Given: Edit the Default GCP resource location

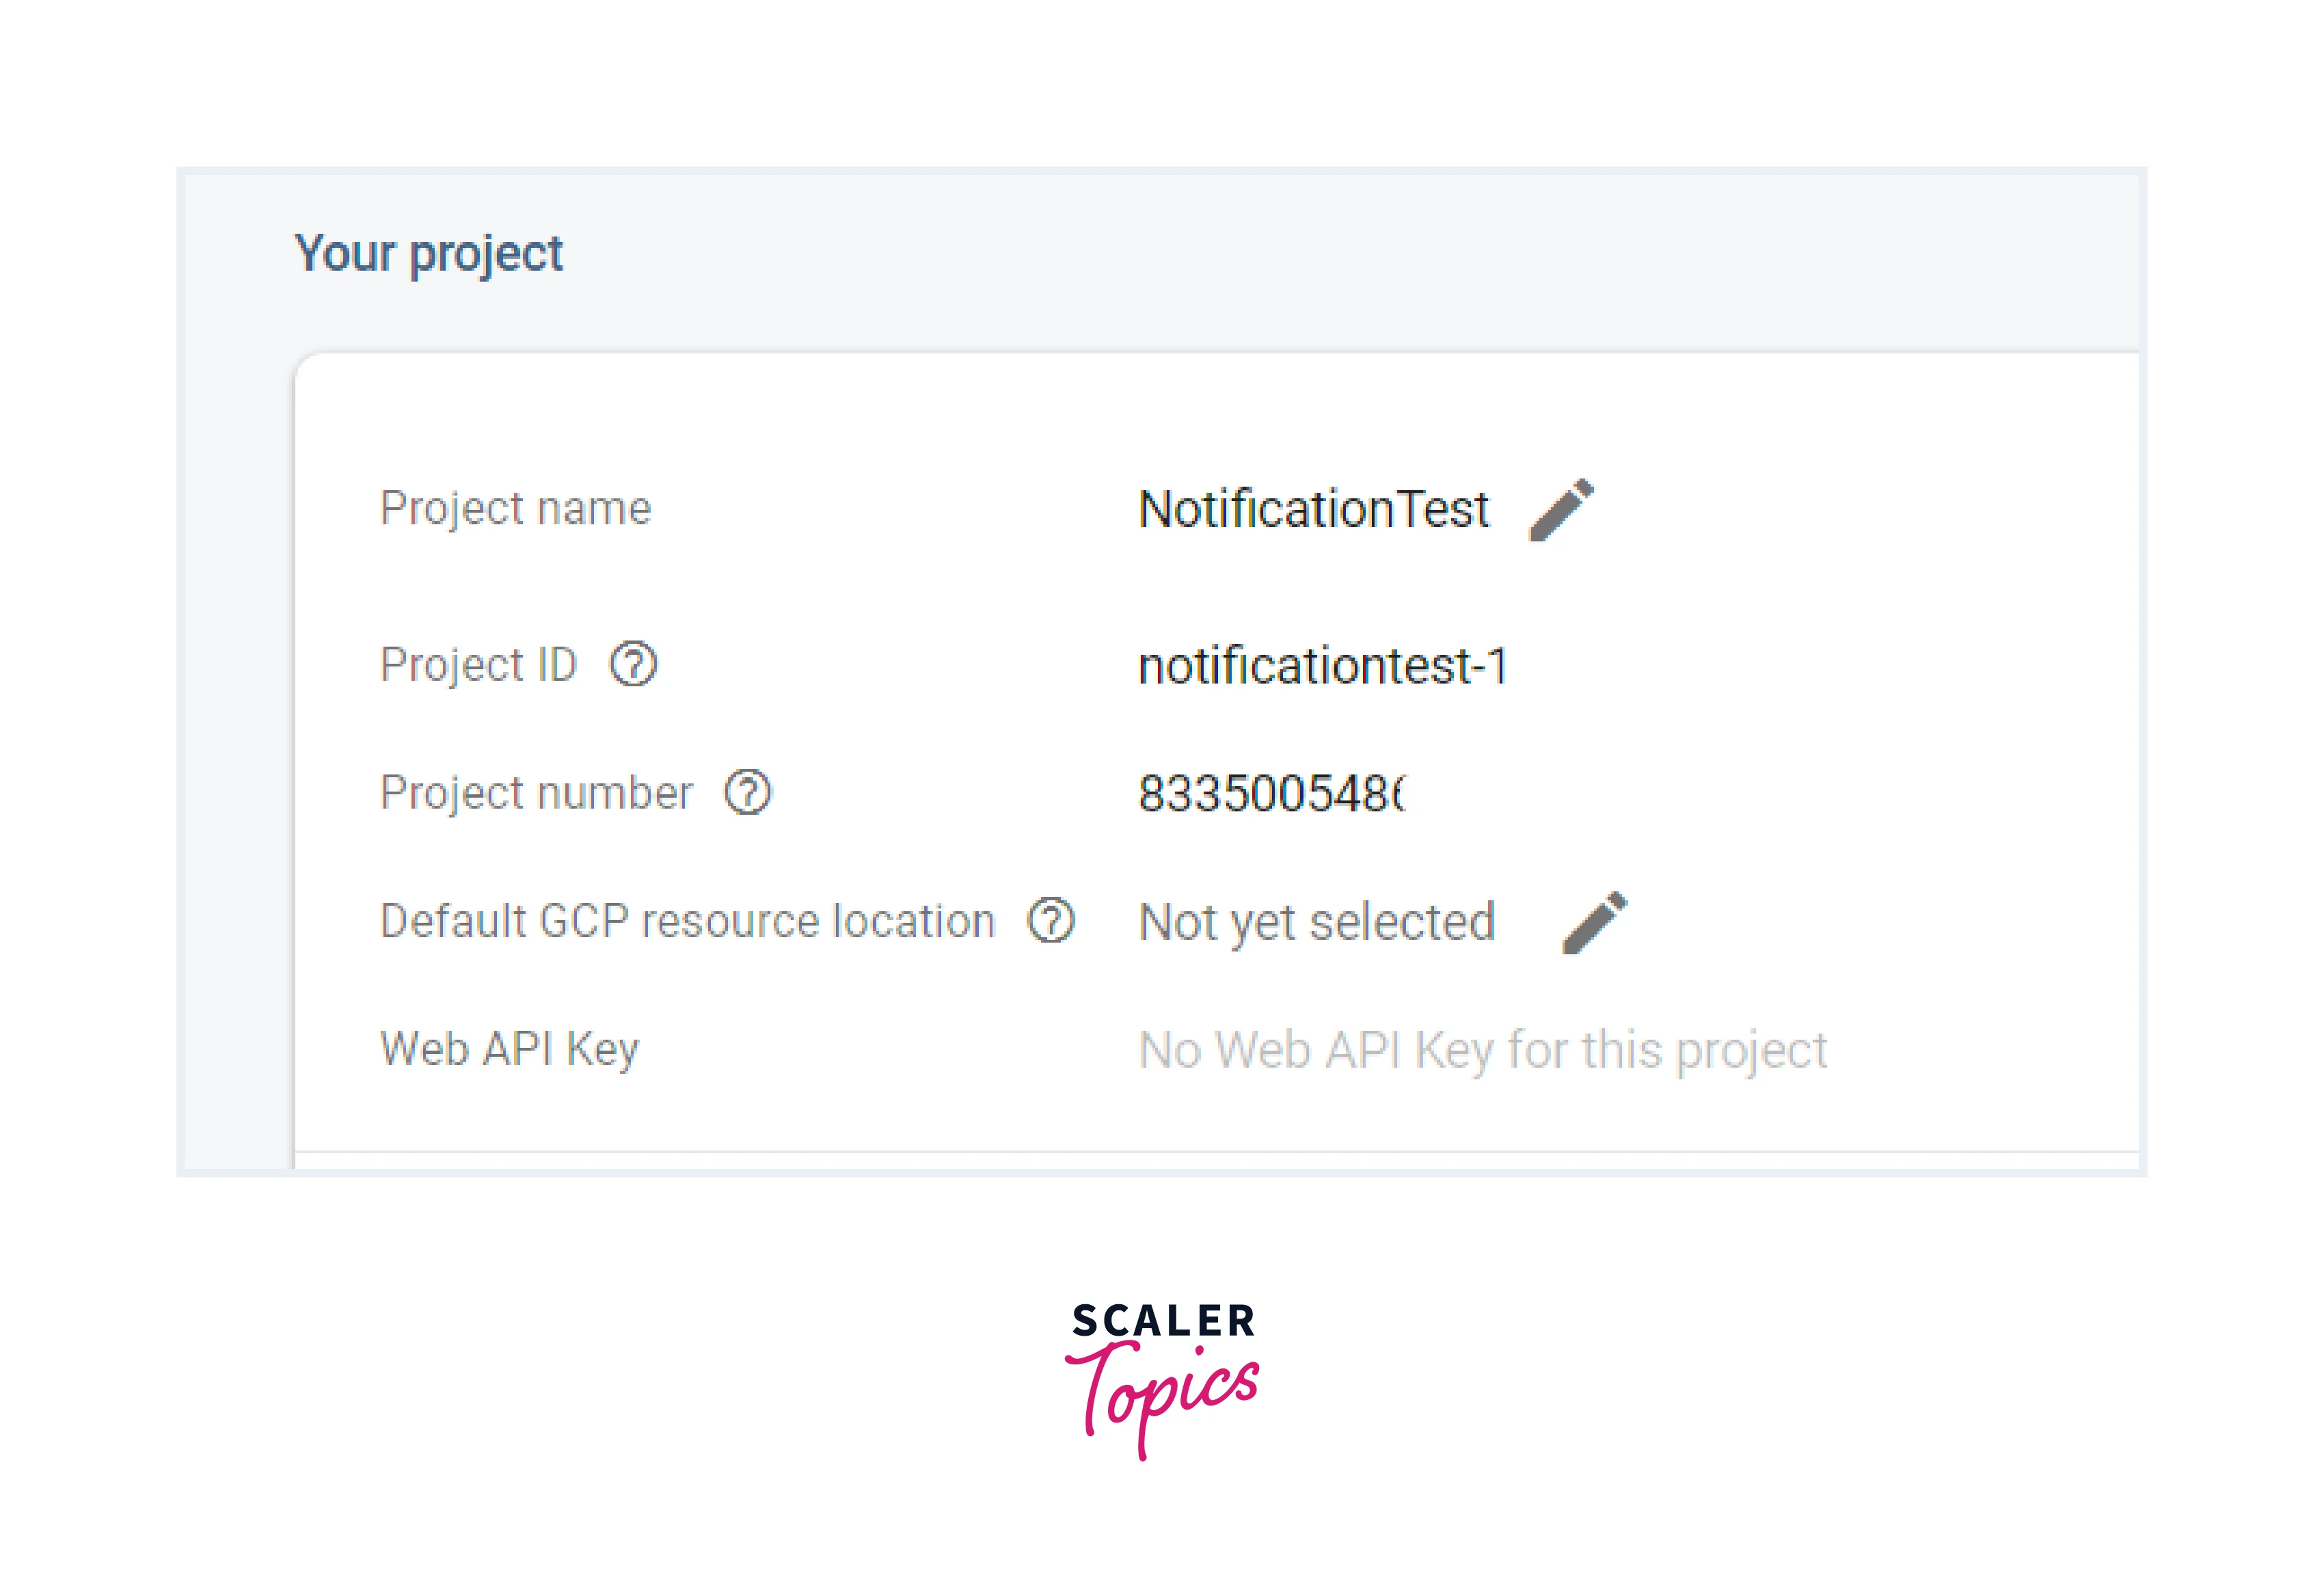Looking at the screenshot, I should [x=1594, y=922].
